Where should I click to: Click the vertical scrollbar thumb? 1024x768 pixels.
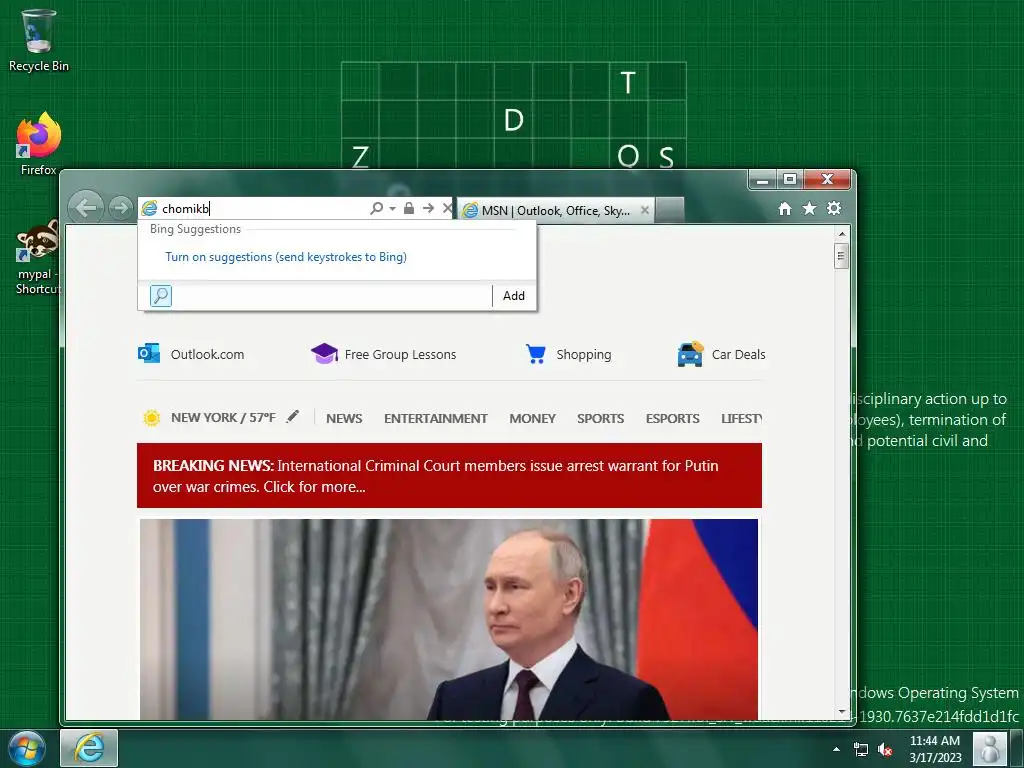[842, 255]
